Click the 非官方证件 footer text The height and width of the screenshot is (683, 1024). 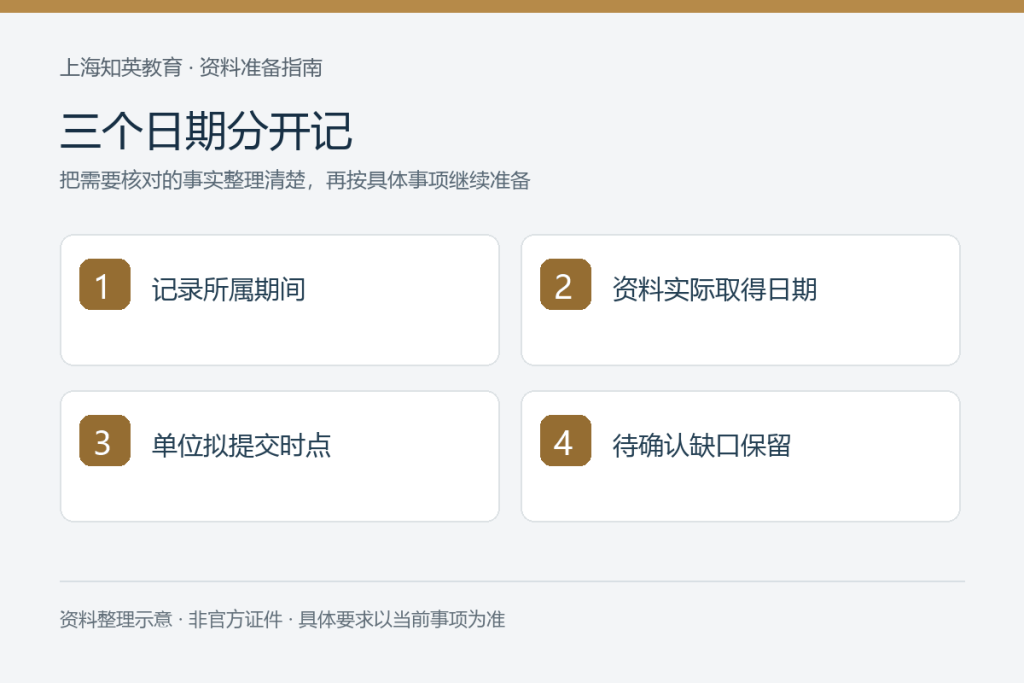[x=235, y=619]
